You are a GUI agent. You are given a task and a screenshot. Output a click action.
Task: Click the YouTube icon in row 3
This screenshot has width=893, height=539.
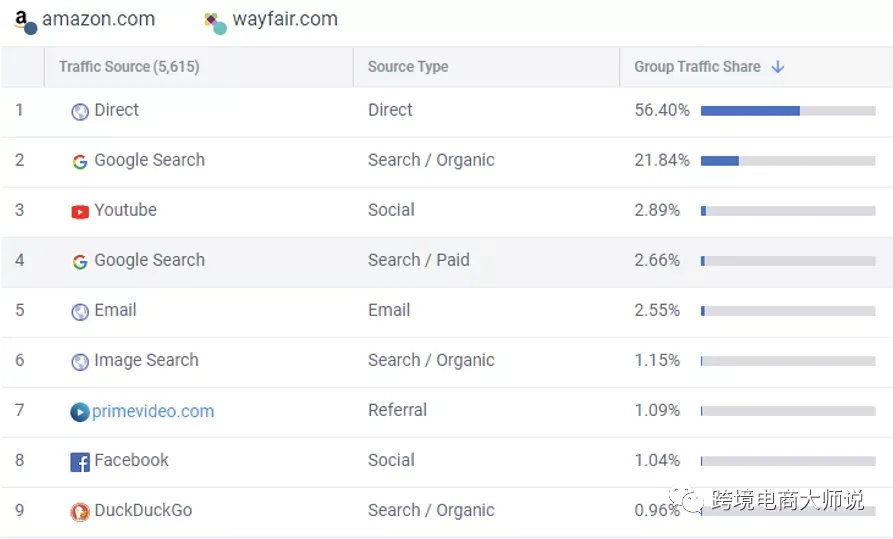80,212
